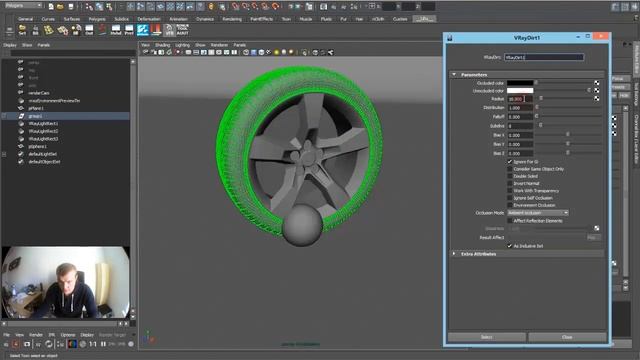Click the map button beside Unoccluded color
The height and width of the screenshot is (360, 640).
click(x=597, y=90)
